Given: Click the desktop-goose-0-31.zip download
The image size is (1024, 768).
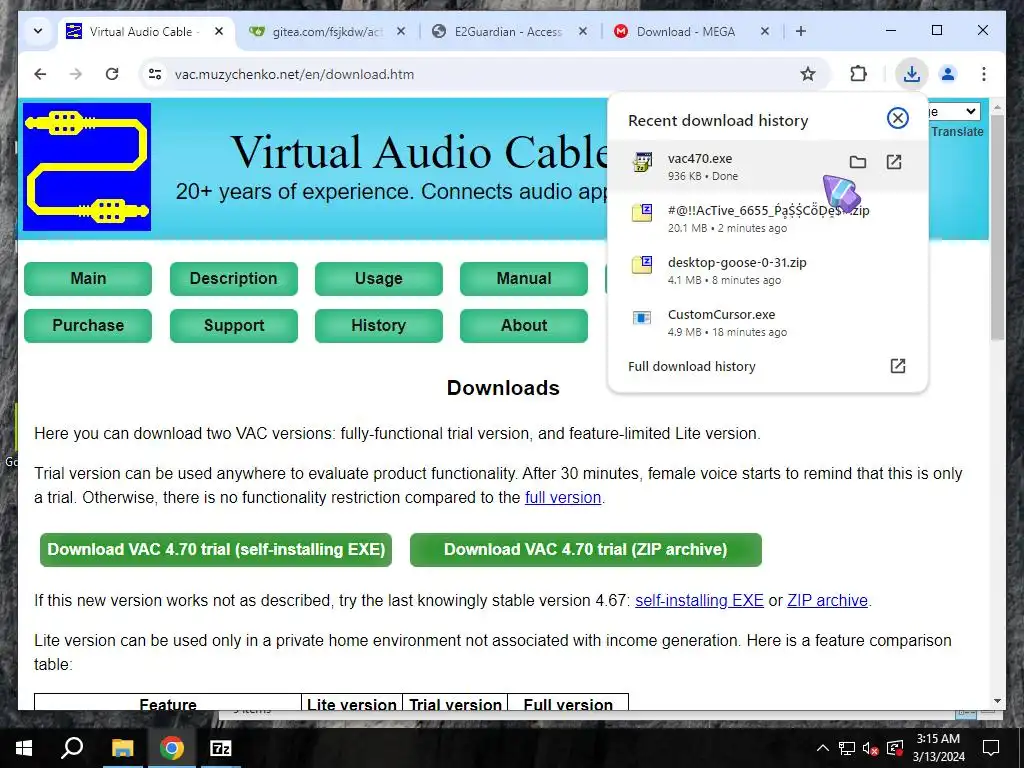Looking at the screenshot, I should 767,270.
